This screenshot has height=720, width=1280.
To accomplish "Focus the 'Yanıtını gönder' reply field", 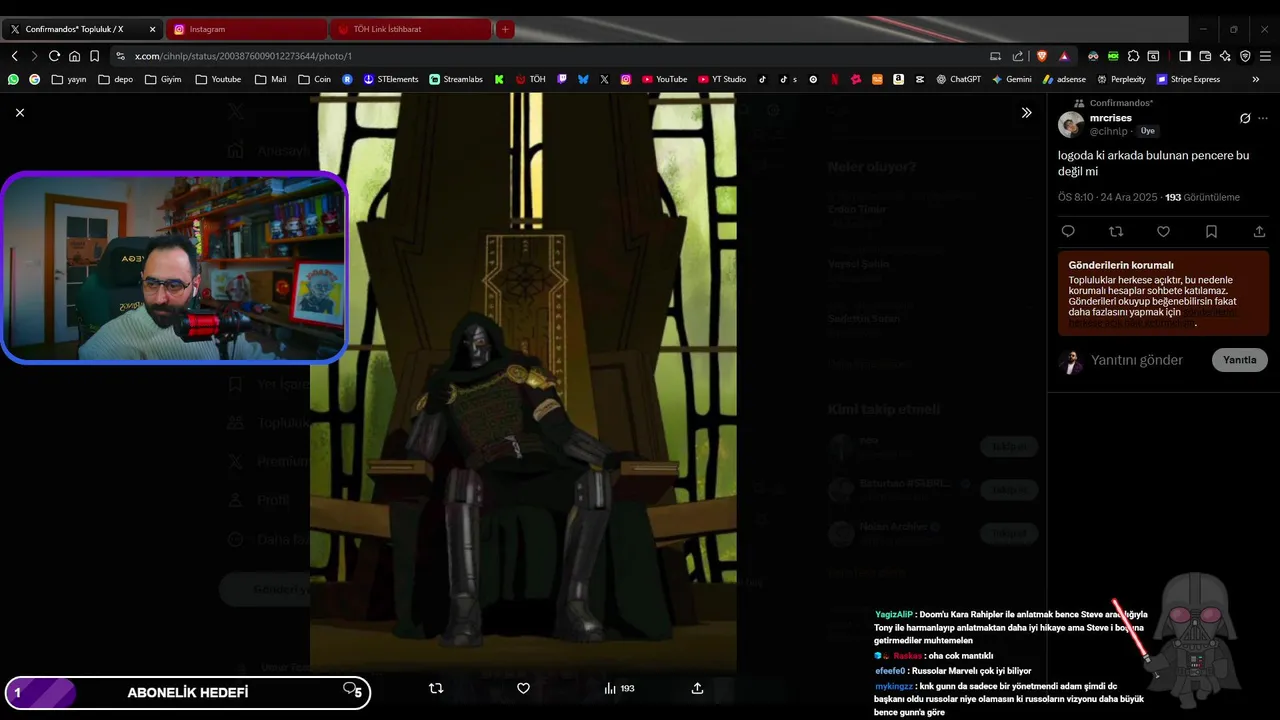I will tap(1137, 360).
